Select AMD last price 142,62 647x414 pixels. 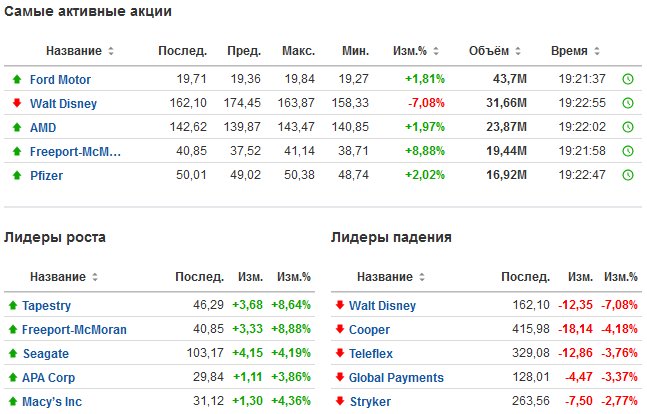click(x=188, y=127)
